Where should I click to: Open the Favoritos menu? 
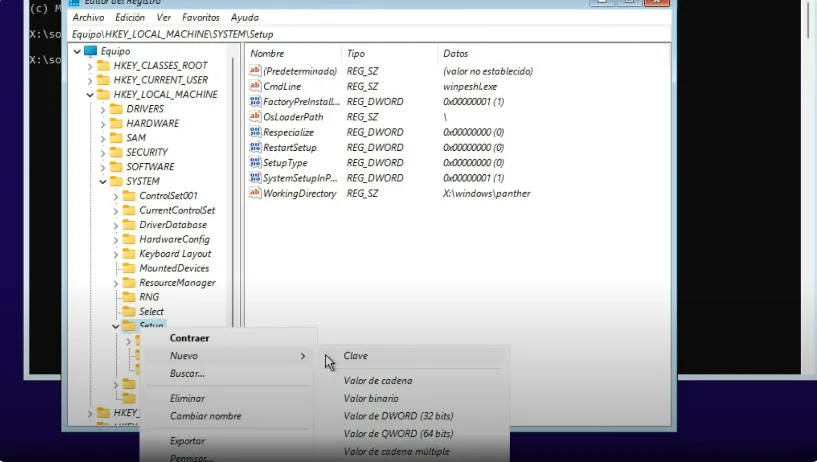[x=201, y=18]
